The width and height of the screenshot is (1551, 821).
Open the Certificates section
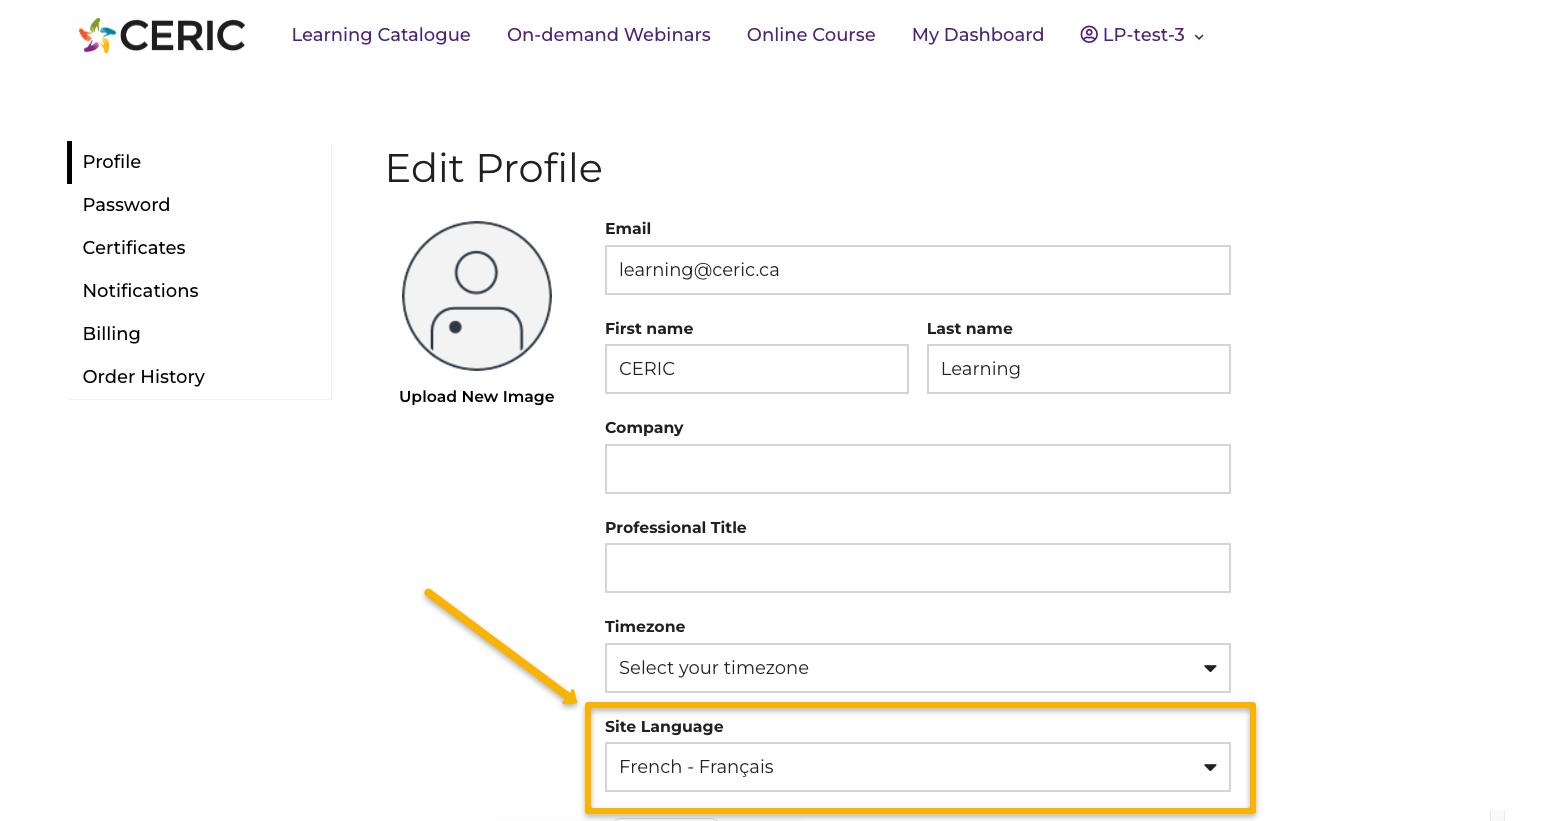tap(134, 248)
